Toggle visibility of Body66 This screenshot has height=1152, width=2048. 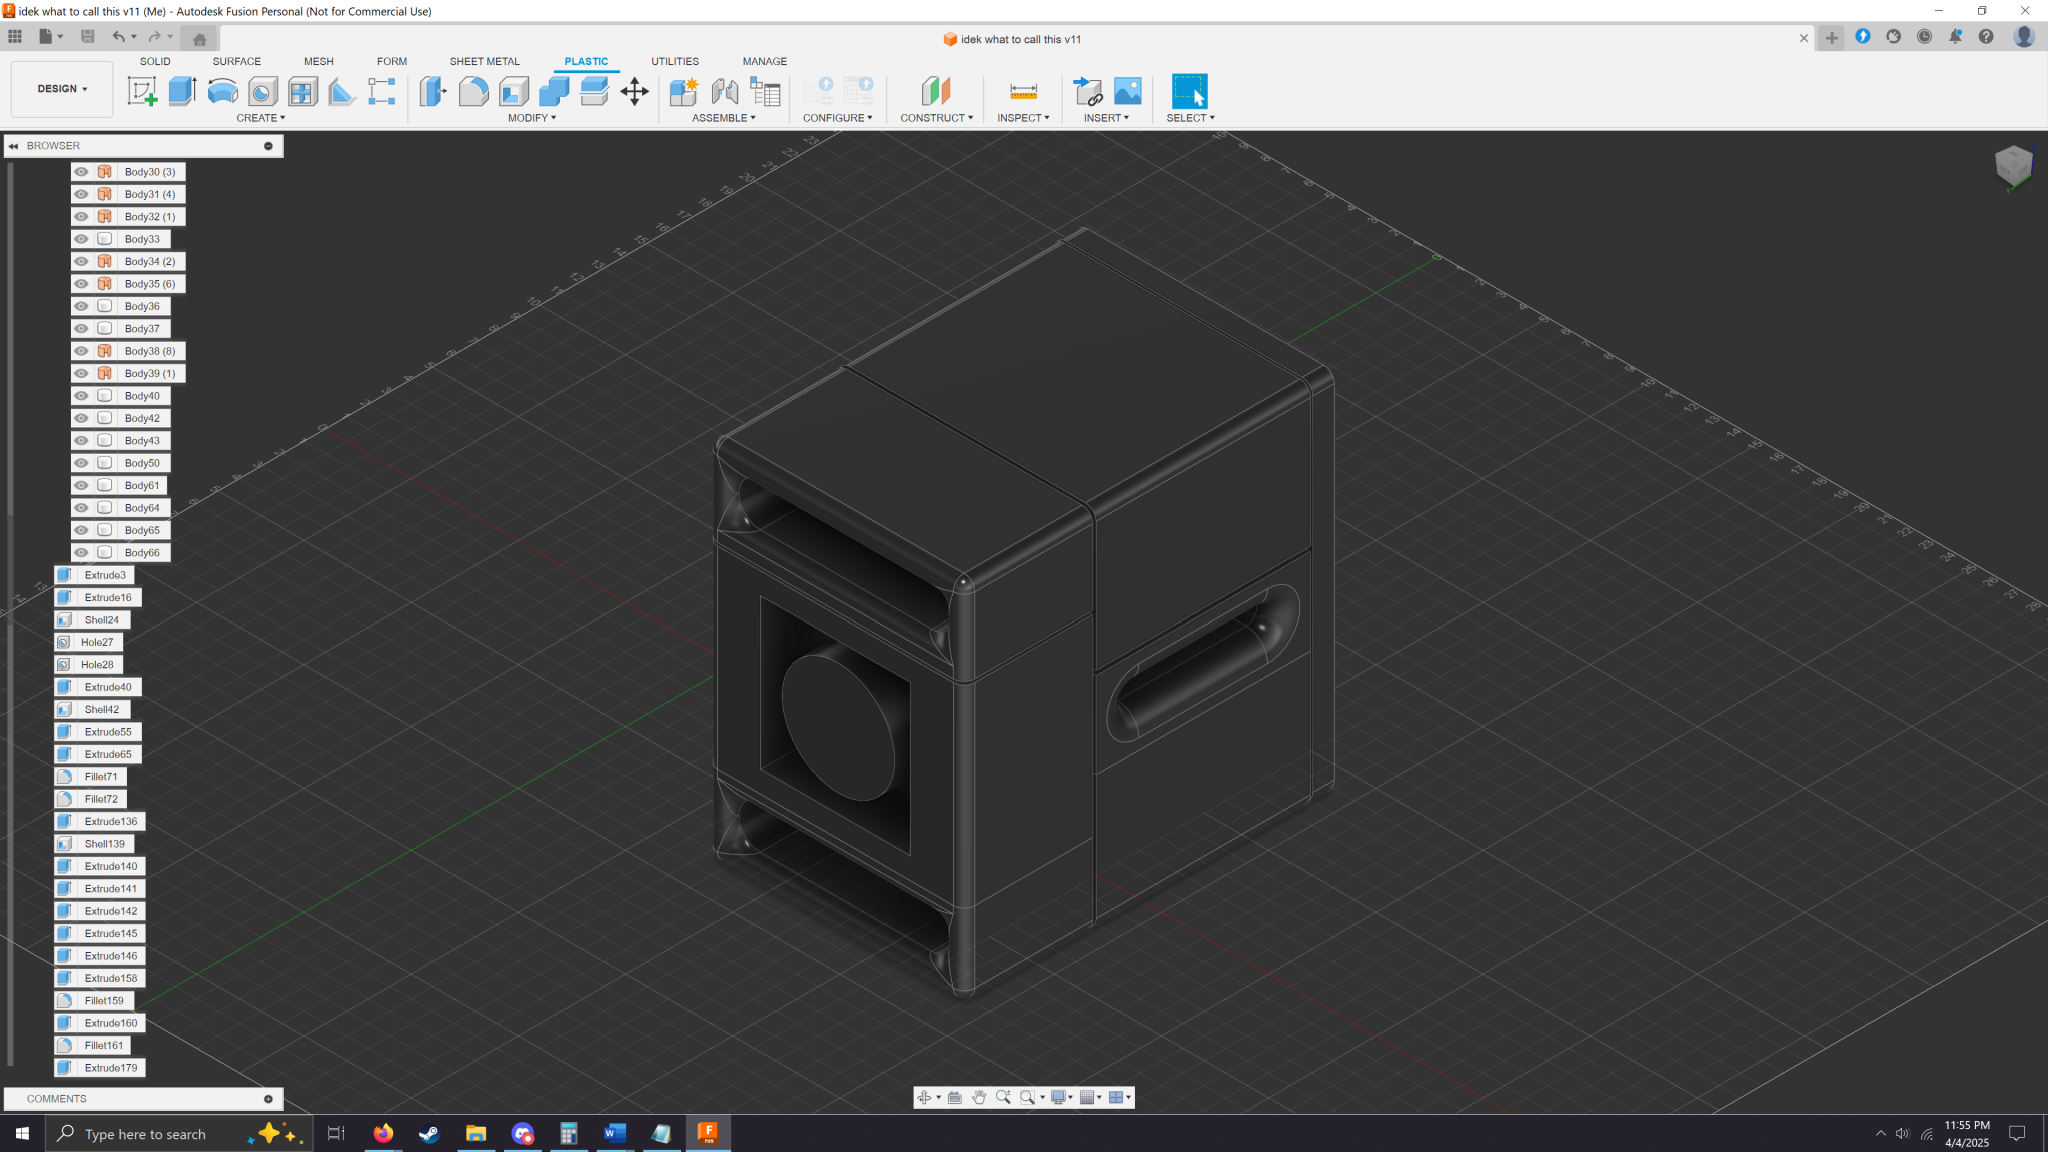click(x=82, y=553)
